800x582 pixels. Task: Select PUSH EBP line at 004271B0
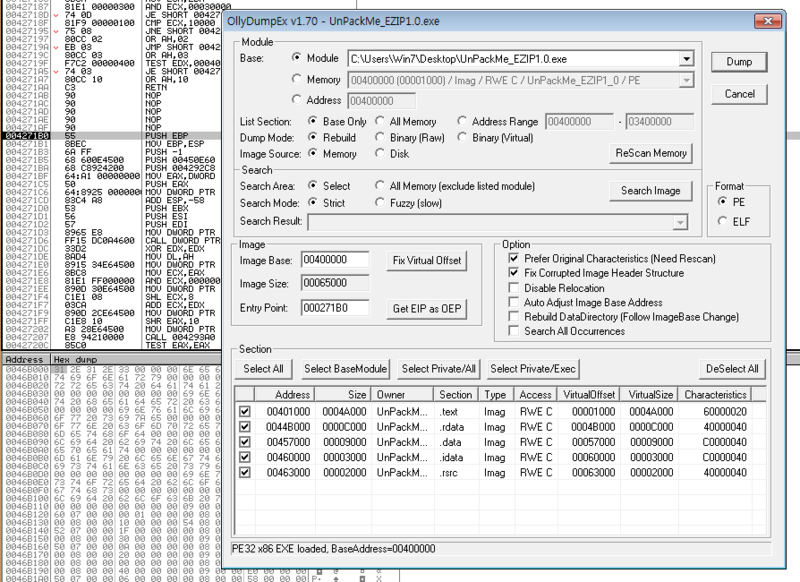coord(112,136)
